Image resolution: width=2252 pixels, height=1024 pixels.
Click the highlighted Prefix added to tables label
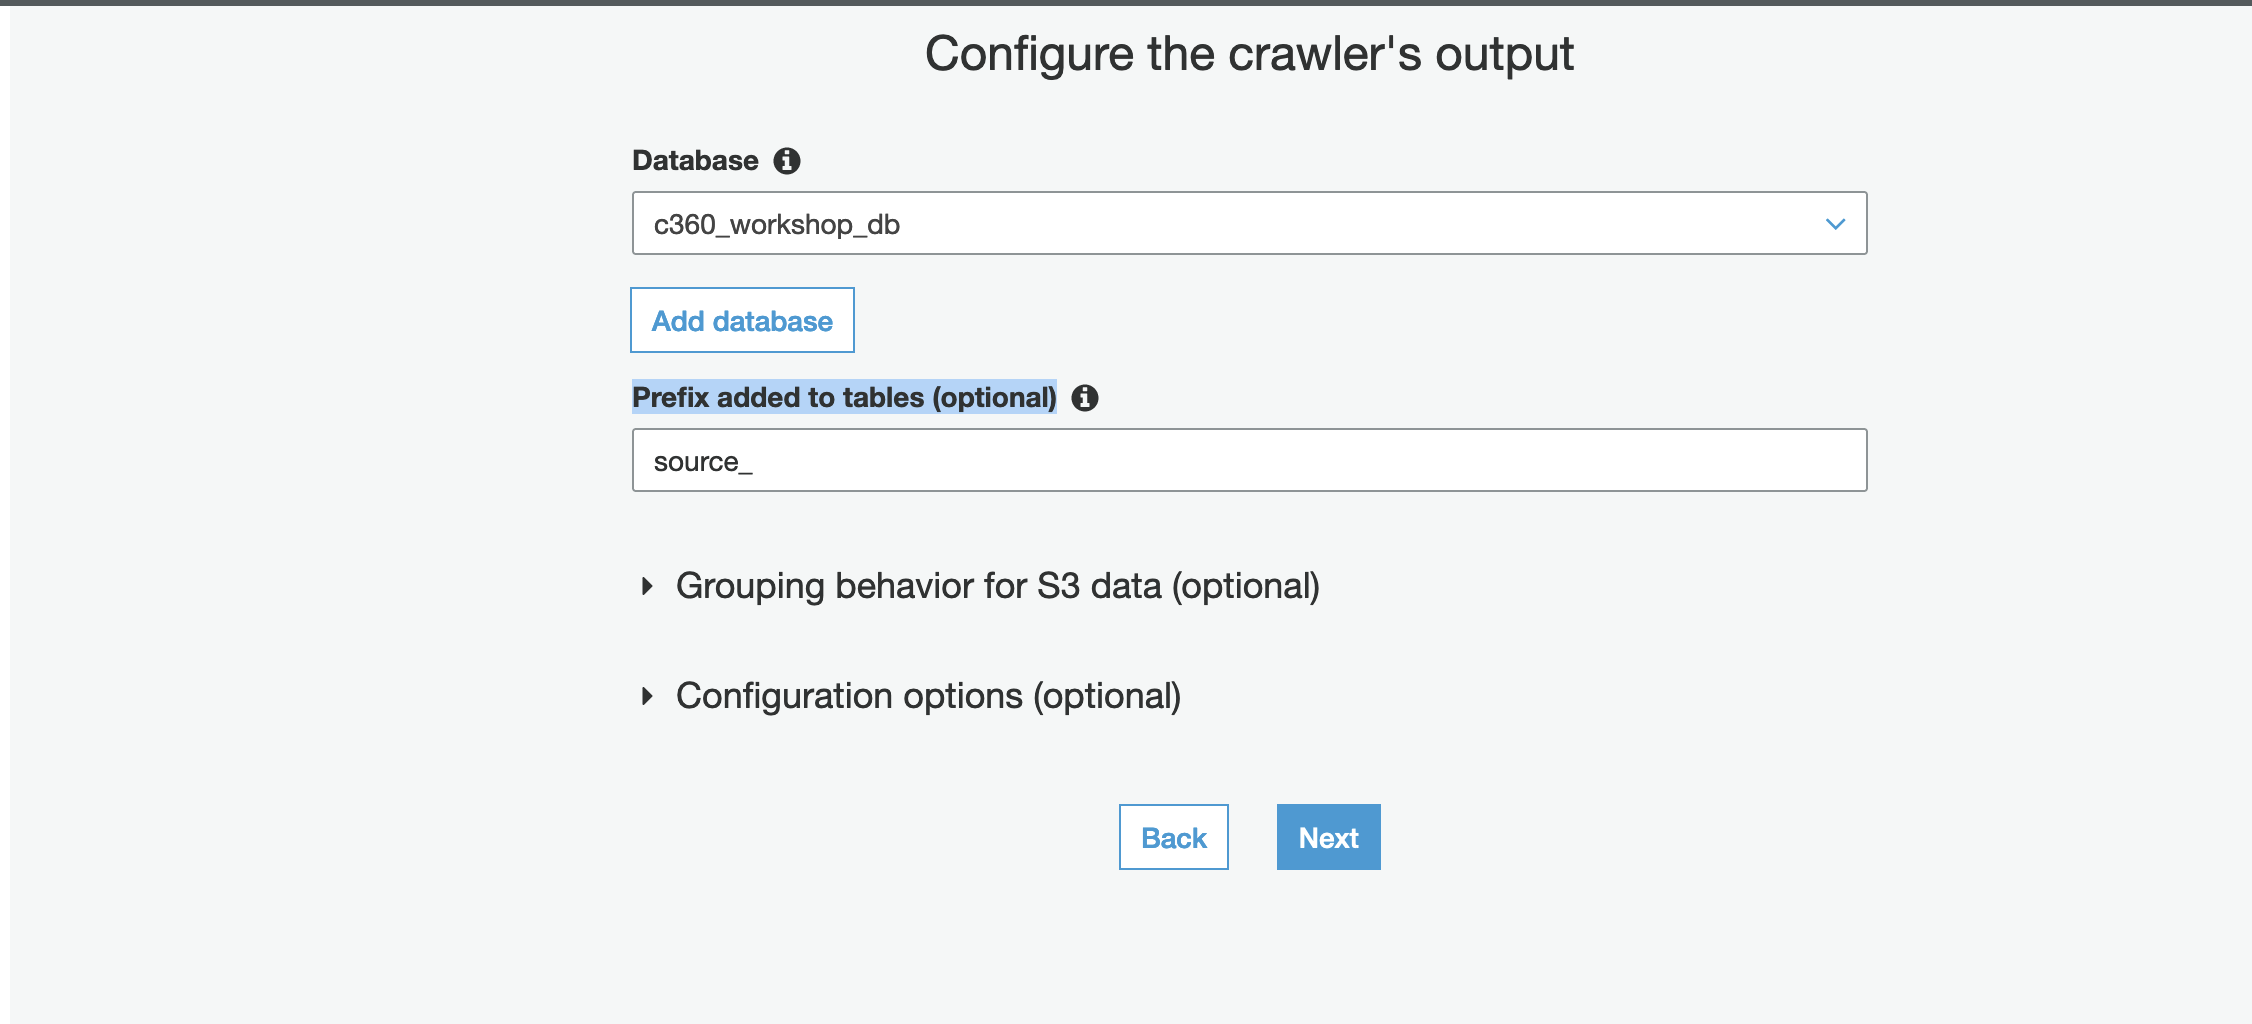click(x=844, y=398)
